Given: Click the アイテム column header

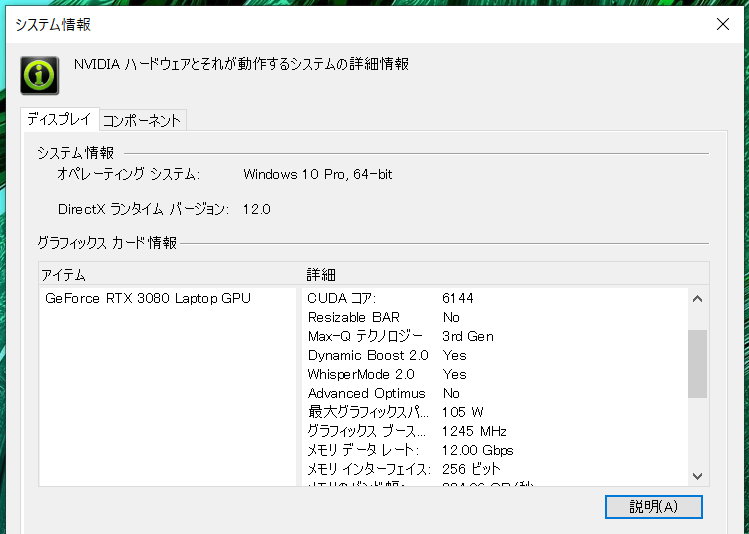Looking at the screenshot, I should click(170, 275).
